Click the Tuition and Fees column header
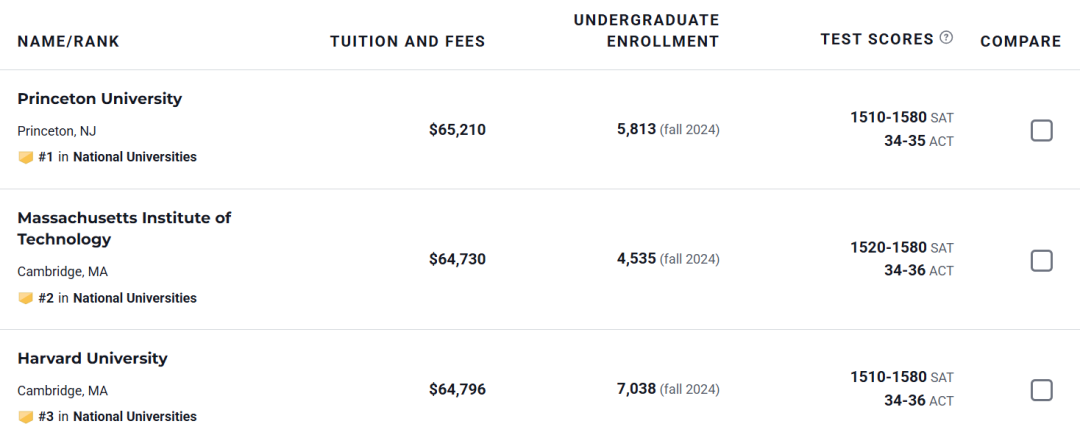The width and height of the screenshot is (1080, 448). pyautogui.click(x=407, y=42)
